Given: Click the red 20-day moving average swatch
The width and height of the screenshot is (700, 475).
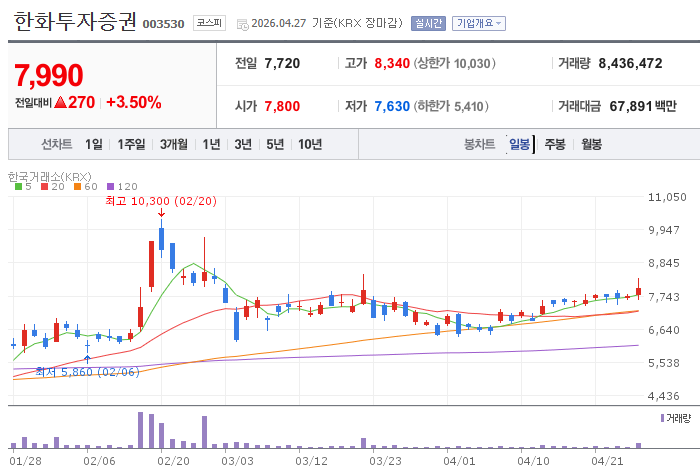Looking at the screenshot, I should (44, 187).
